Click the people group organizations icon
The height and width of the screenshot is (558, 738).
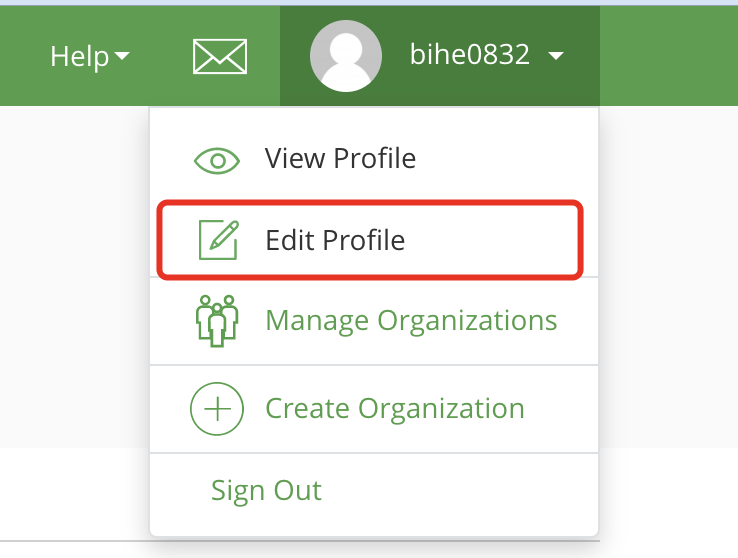pos(216,321)
